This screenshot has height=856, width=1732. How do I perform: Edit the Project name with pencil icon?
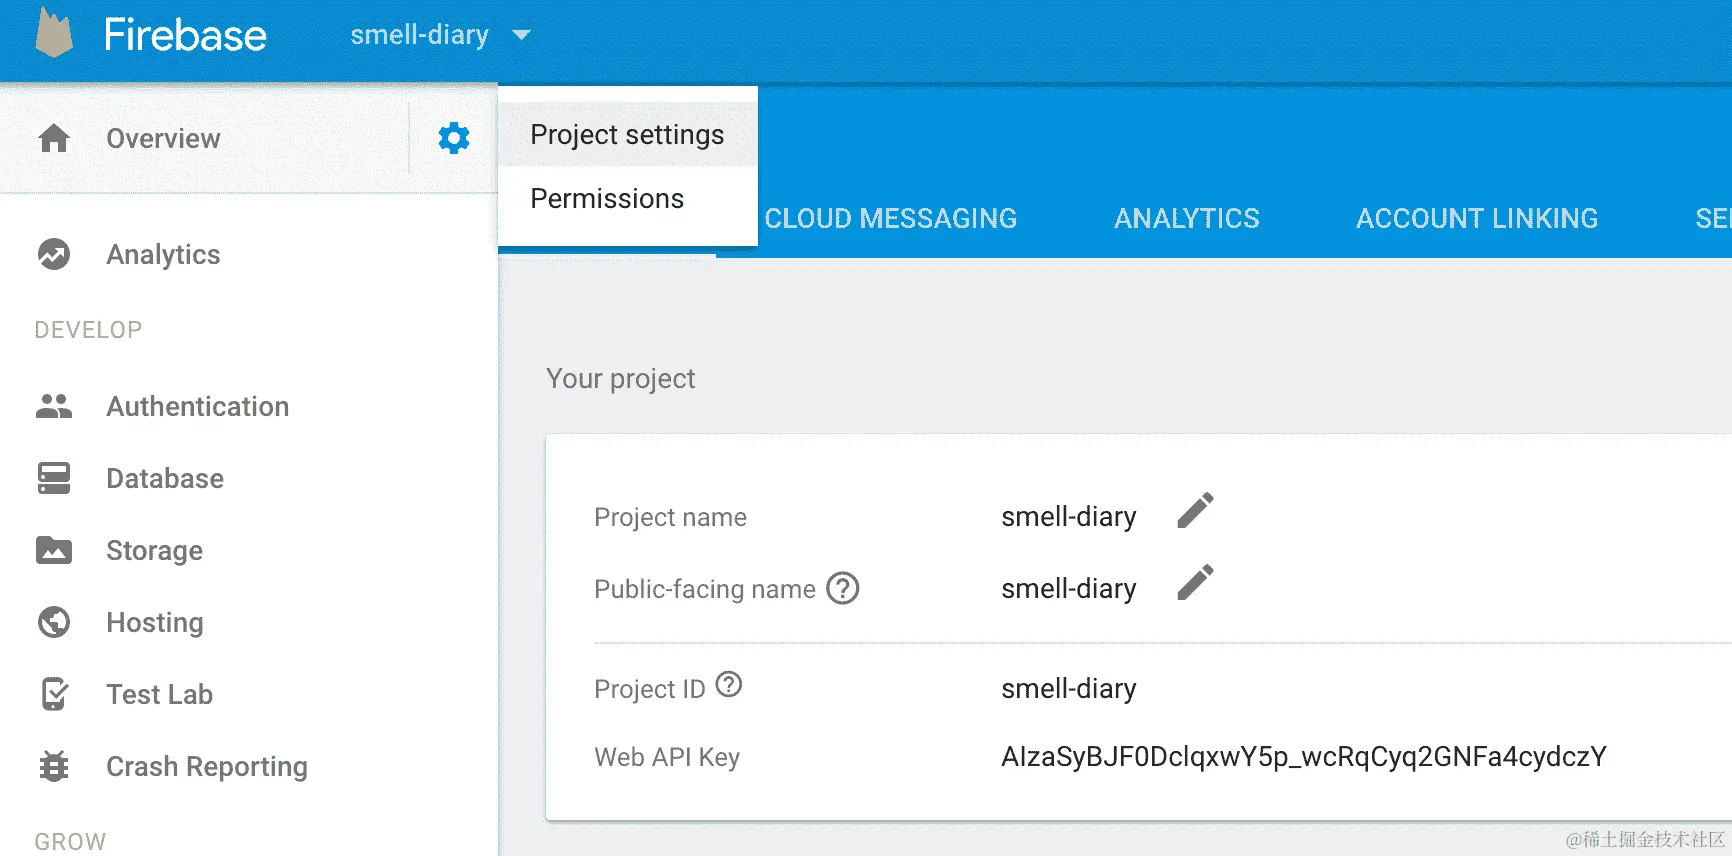pyautogui.click(x=1195, y=510)
